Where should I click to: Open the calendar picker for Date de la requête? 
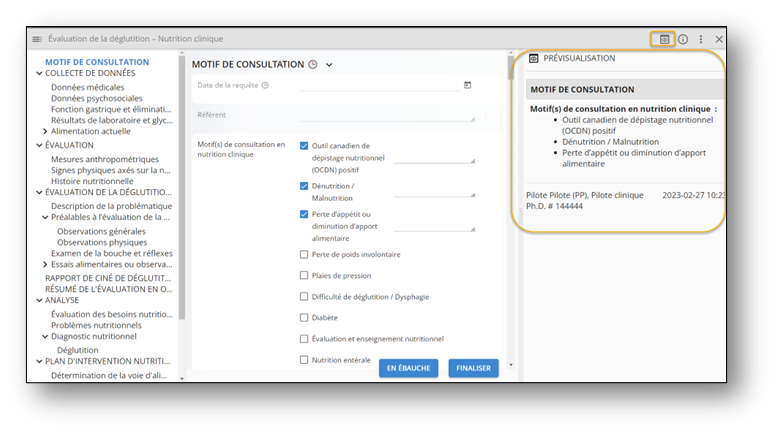point(467,85)
